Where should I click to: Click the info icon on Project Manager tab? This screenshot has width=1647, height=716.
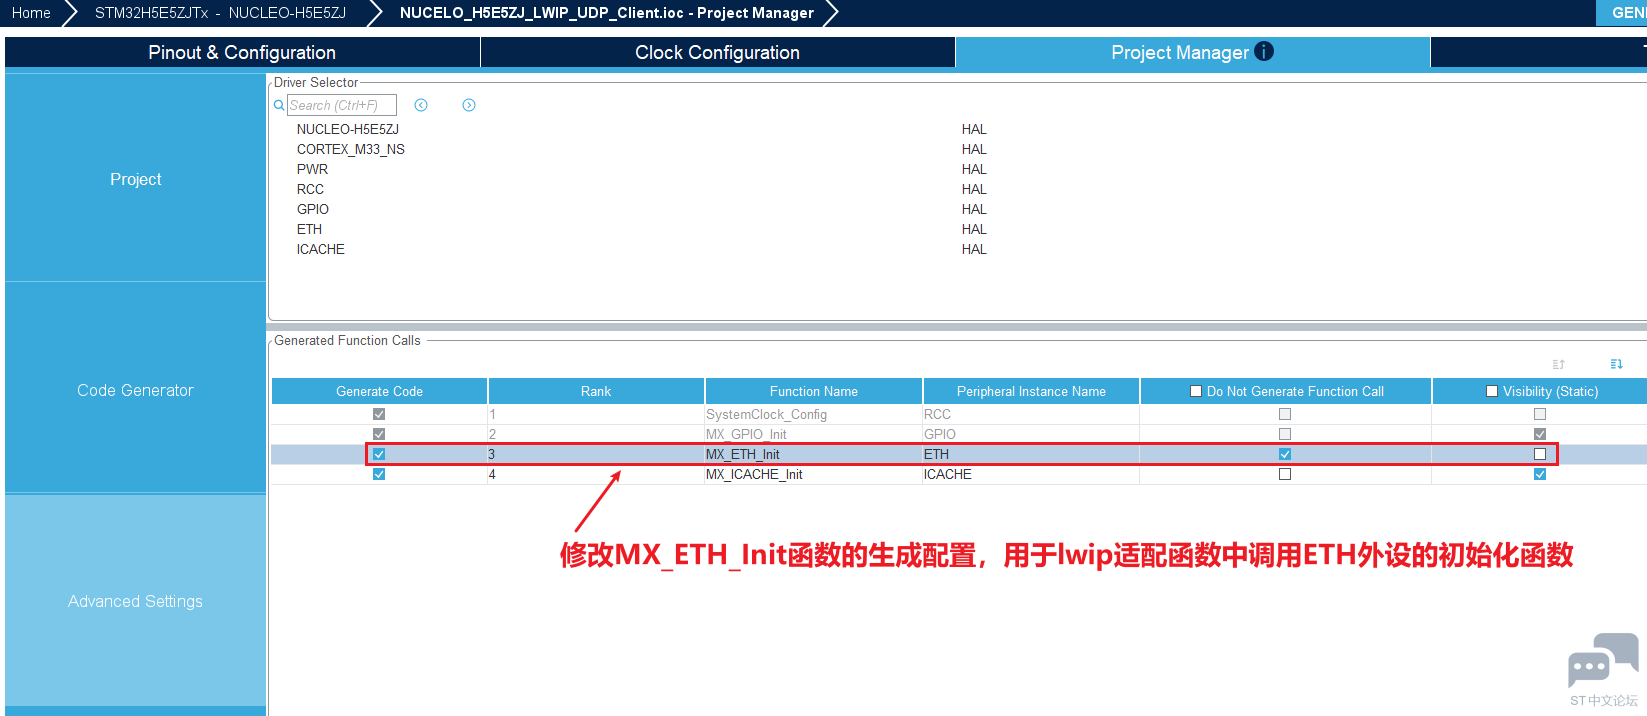(1264, 52)
